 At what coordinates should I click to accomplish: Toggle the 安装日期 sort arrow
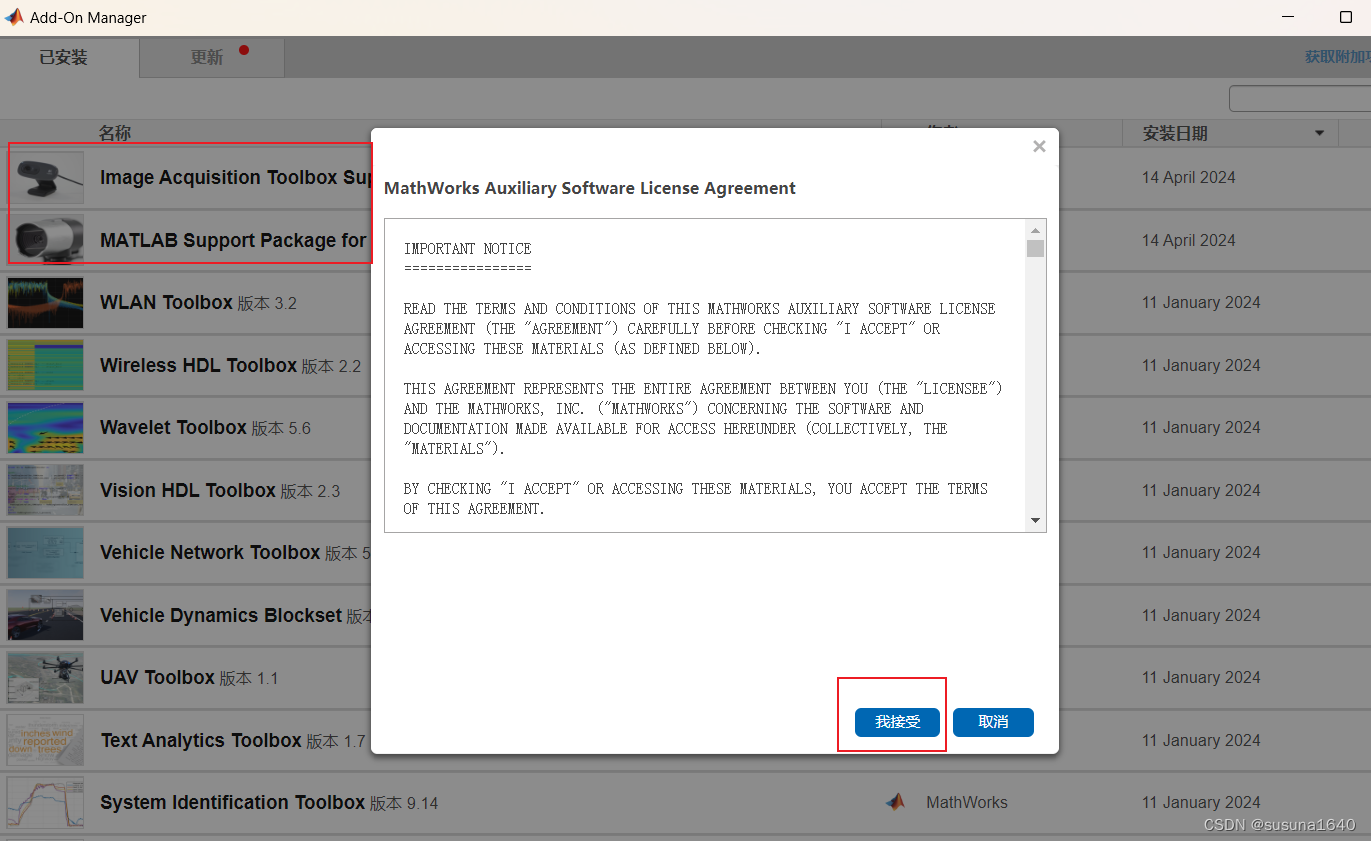[x=1319, y=133]
